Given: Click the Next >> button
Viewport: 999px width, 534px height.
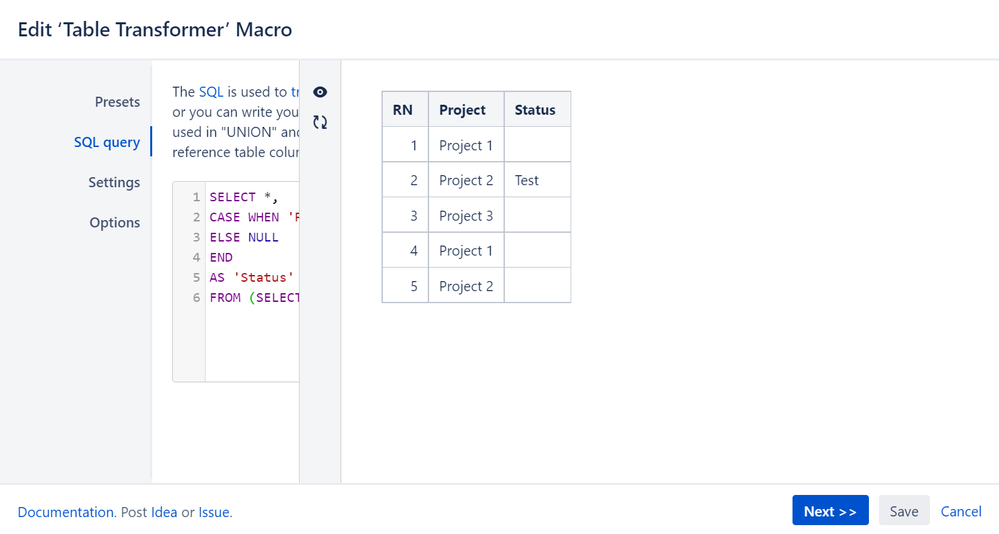Looking at the screenshot, I should point(830,511).
